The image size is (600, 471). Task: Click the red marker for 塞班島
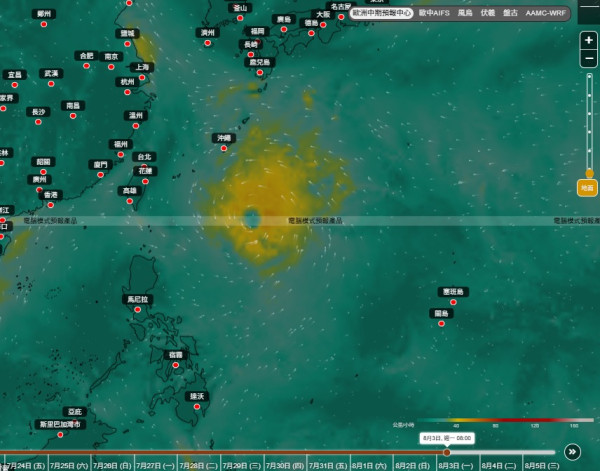point(453,302)
